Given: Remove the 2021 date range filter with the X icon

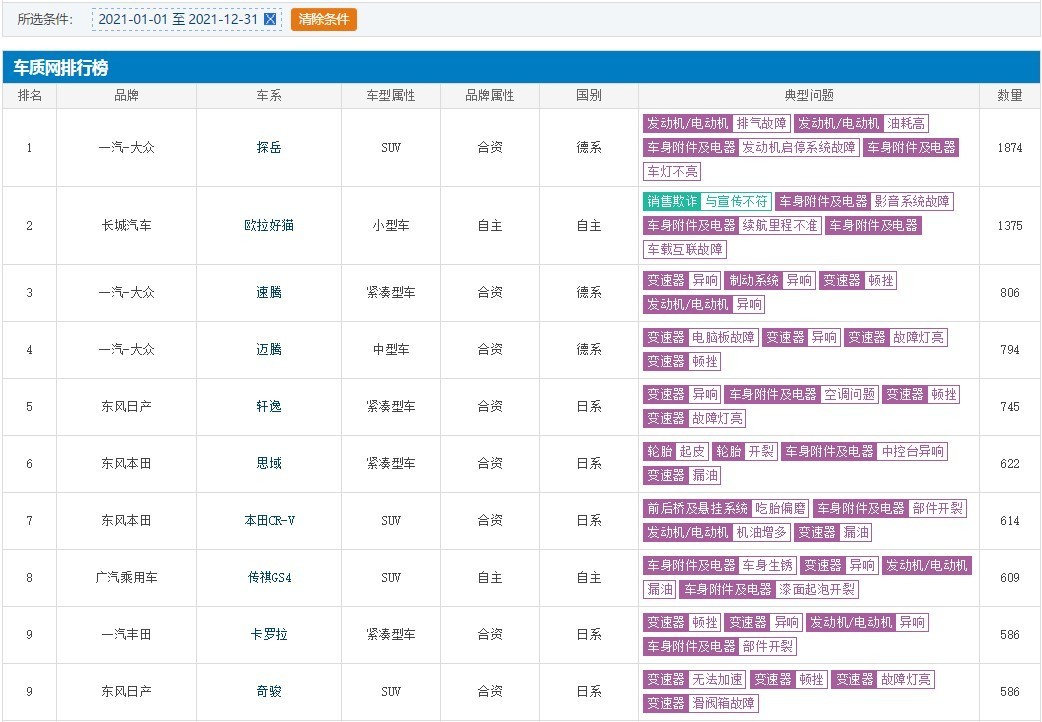Looking at the screenshot, I should coord(270,19).
